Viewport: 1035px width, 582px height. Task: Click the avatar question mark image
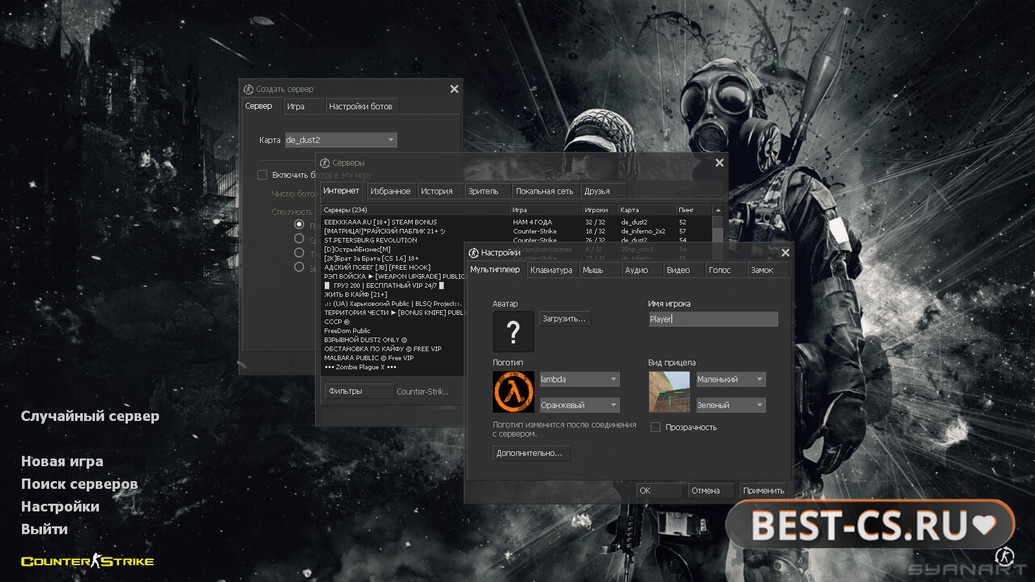point(513,331)
